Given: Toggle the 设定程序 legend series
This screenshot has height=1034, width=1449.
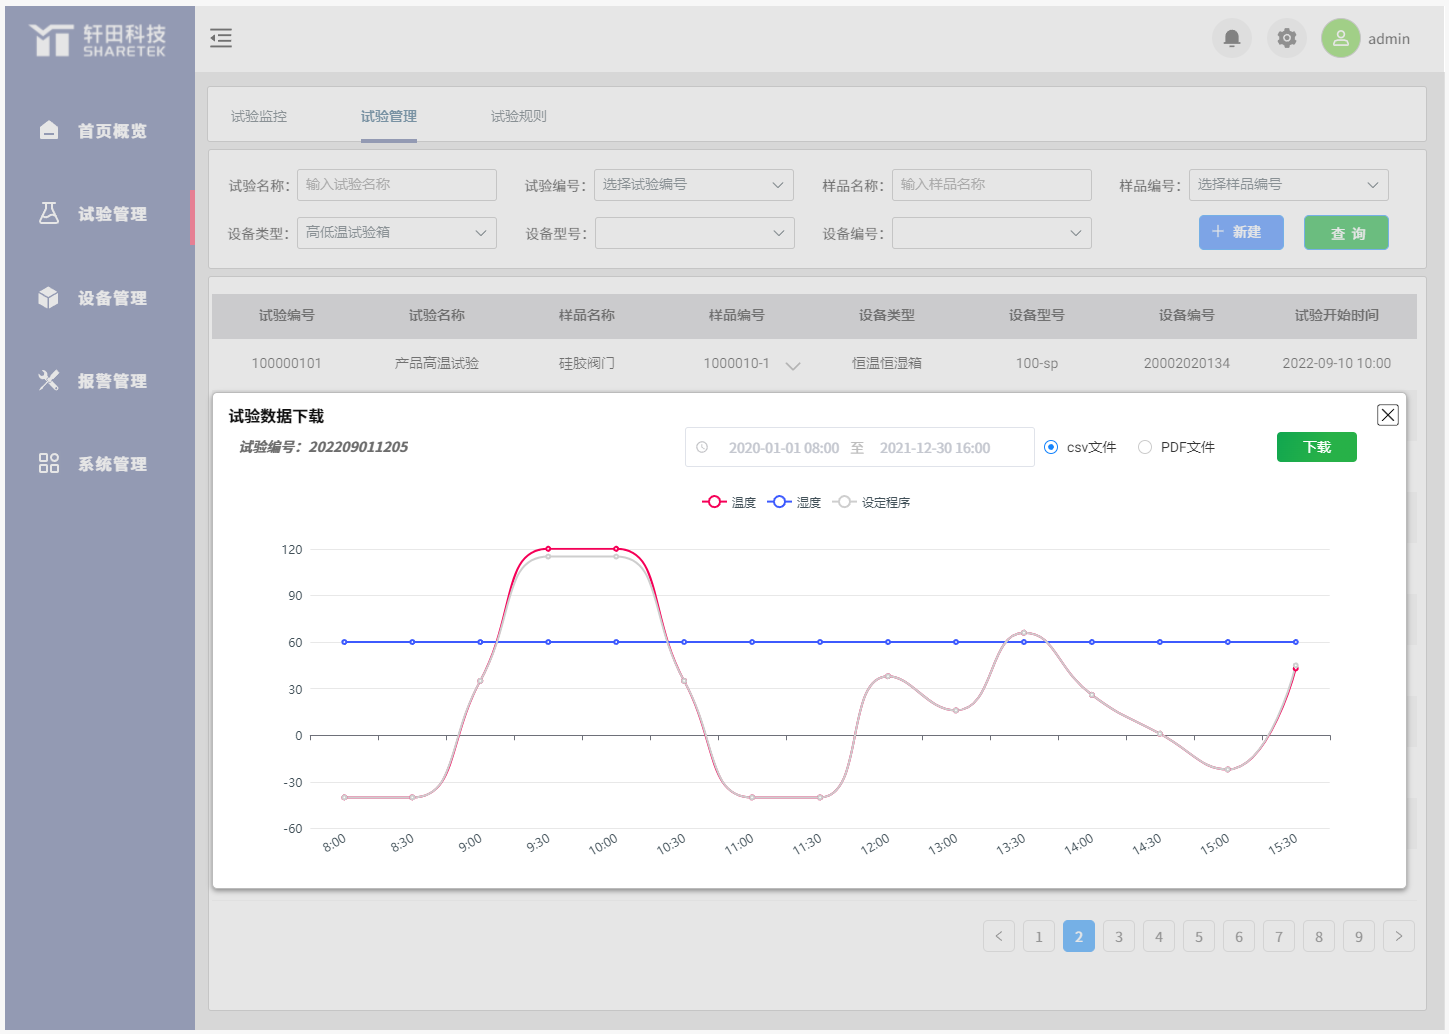Looking at the screenshot, I should [x=871, y=502].
